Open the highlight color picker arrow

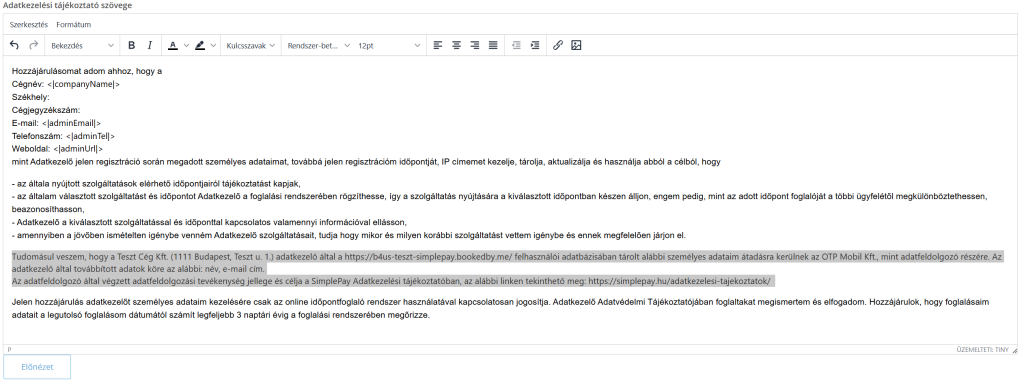214,46
